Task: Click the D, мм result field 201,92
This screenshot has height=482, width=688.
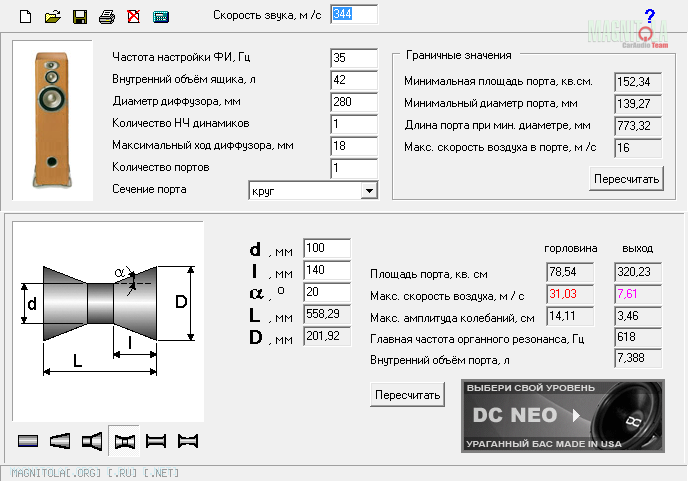Action: point(327,336)
